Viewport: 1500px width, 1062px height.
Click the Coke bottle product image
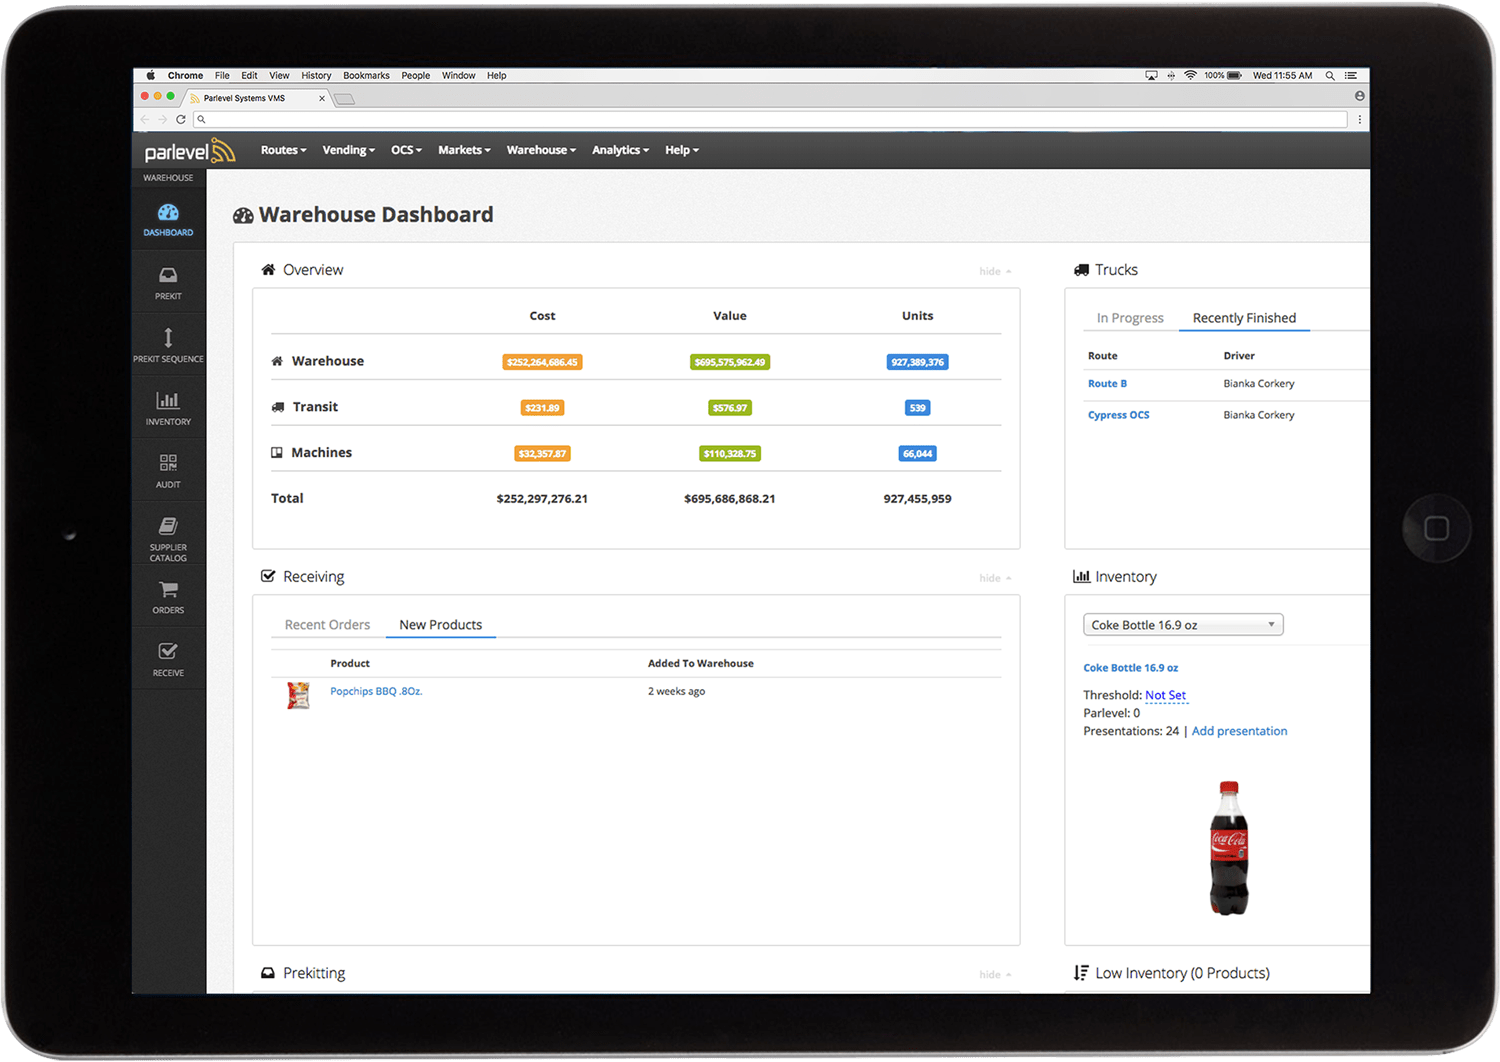click(x=1229, y=848)
